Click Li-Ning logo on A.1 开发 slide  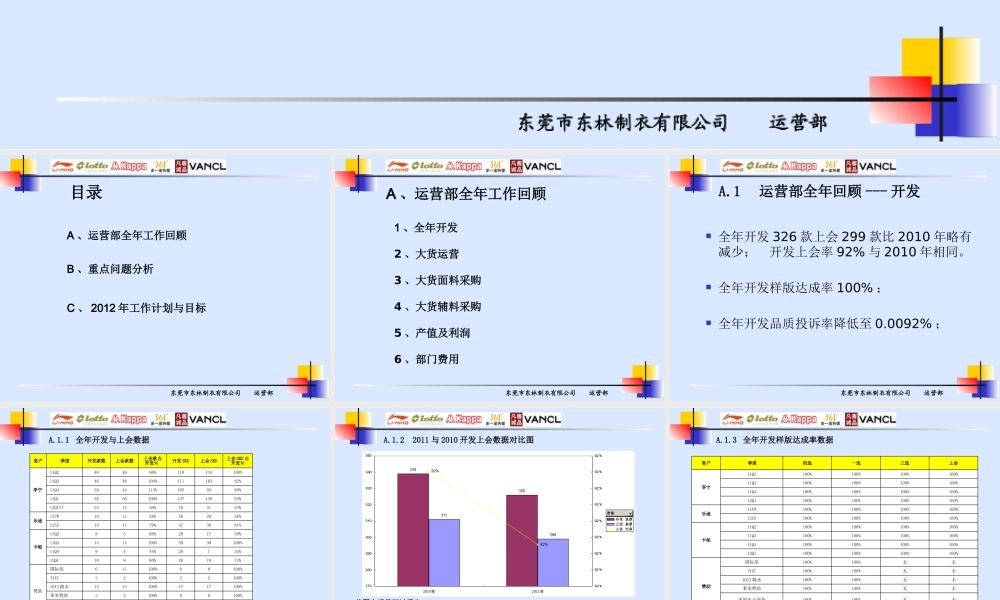(732, 166)
